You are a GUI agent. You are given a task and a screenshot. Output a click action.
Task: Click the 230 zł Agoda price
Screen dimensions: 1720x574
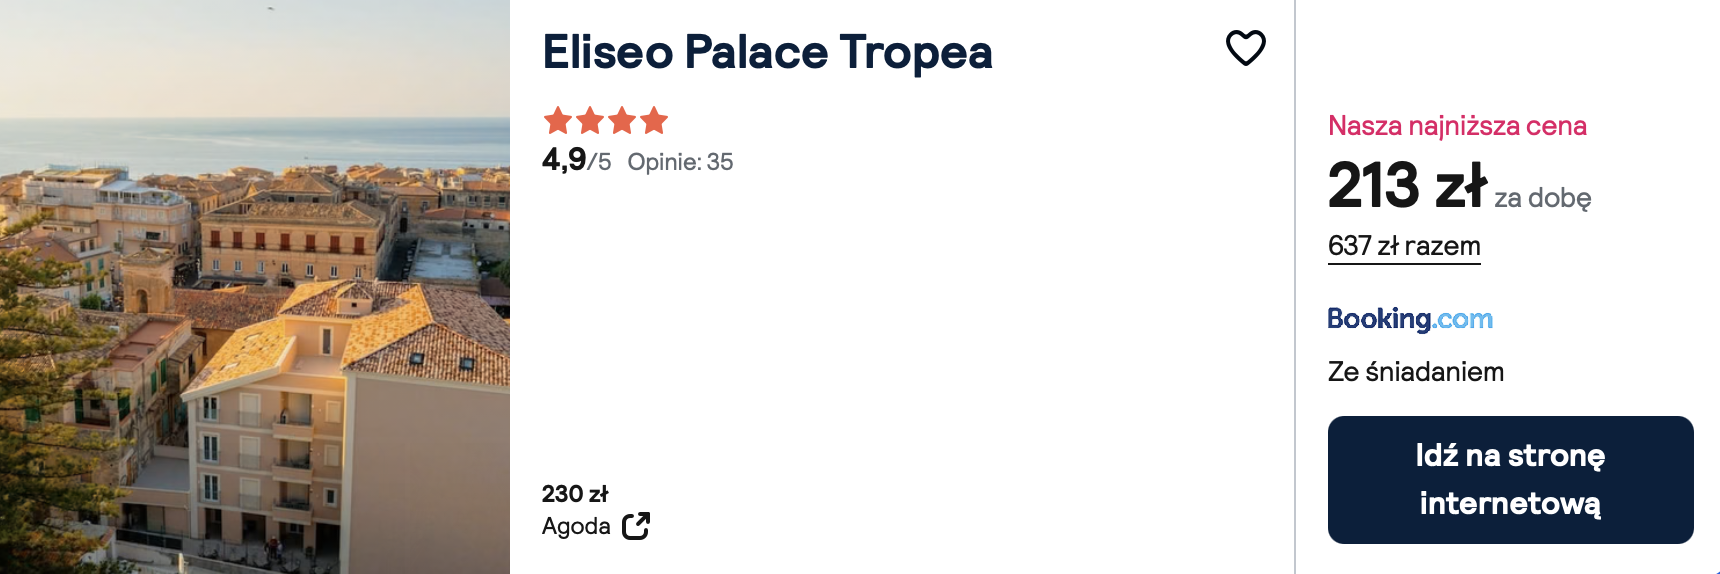[575, 494]
